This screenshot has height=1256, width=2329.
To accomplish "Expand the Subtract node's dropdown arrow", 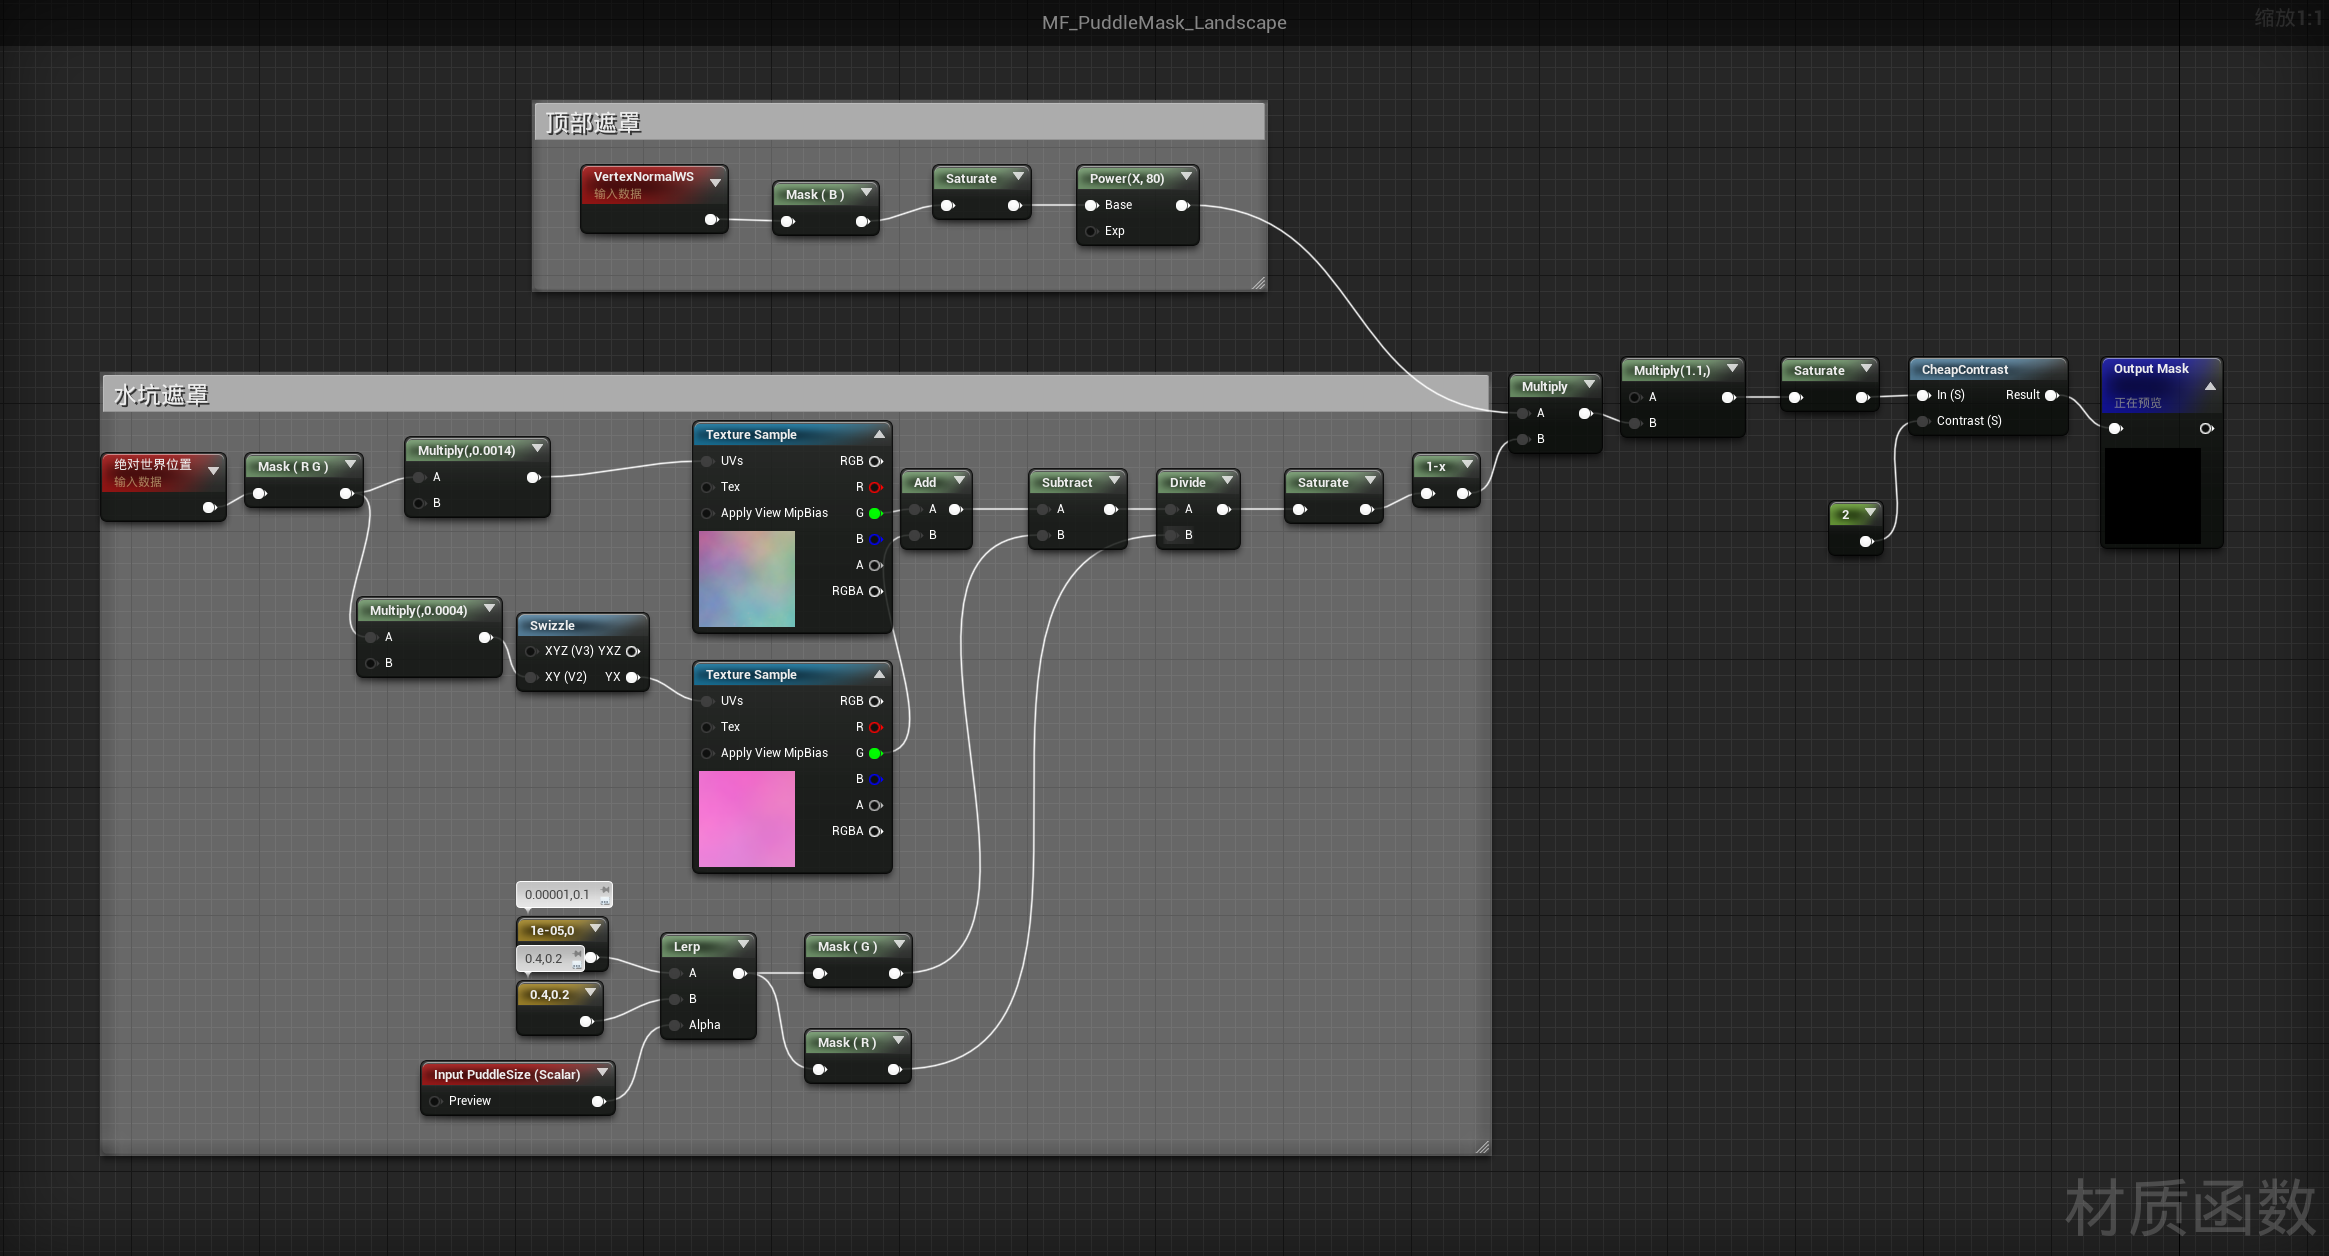I will tap(1114, 481).
